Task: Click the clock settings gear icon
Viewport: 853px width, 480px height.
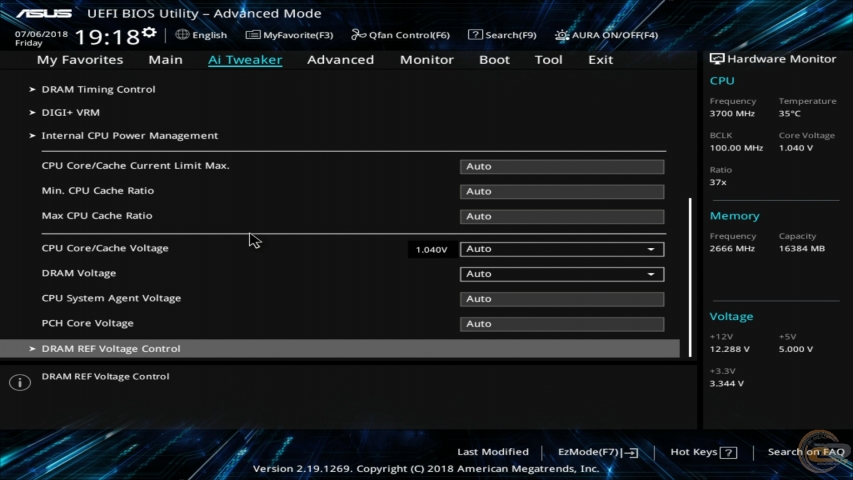Action: pos(149,33)
